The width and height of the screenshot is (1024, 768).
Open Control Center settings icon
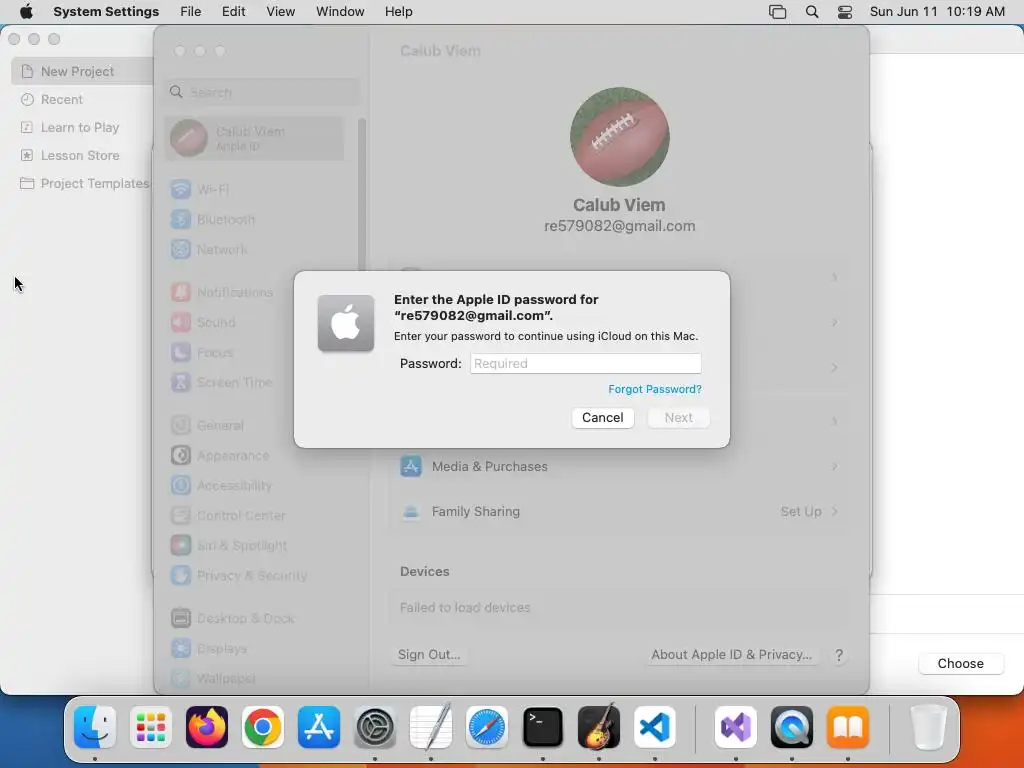point(181,515)
